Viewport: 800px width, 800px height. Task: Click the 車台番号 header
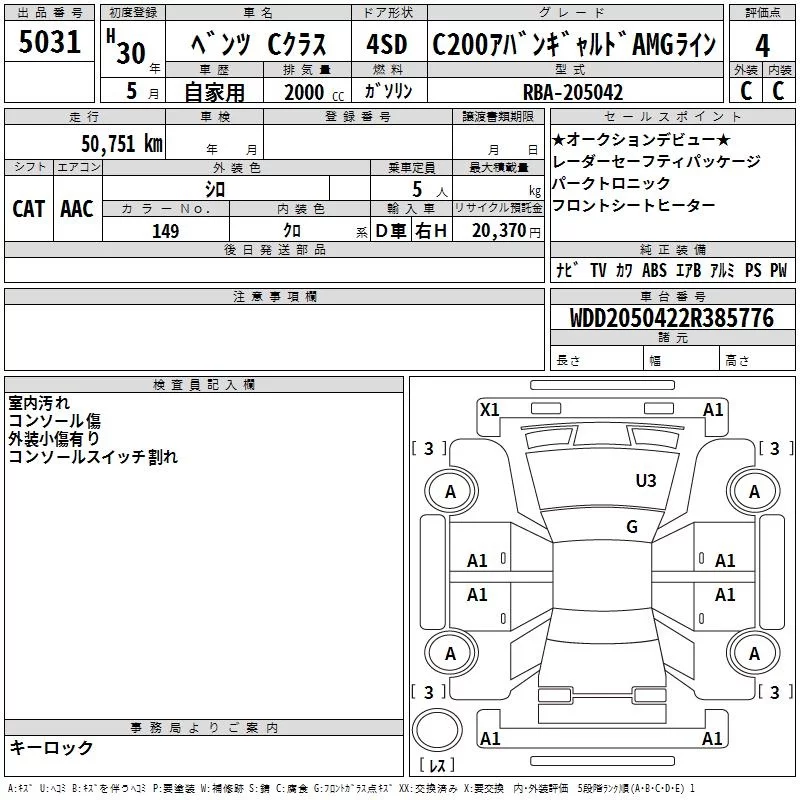(x=672, y=296)
